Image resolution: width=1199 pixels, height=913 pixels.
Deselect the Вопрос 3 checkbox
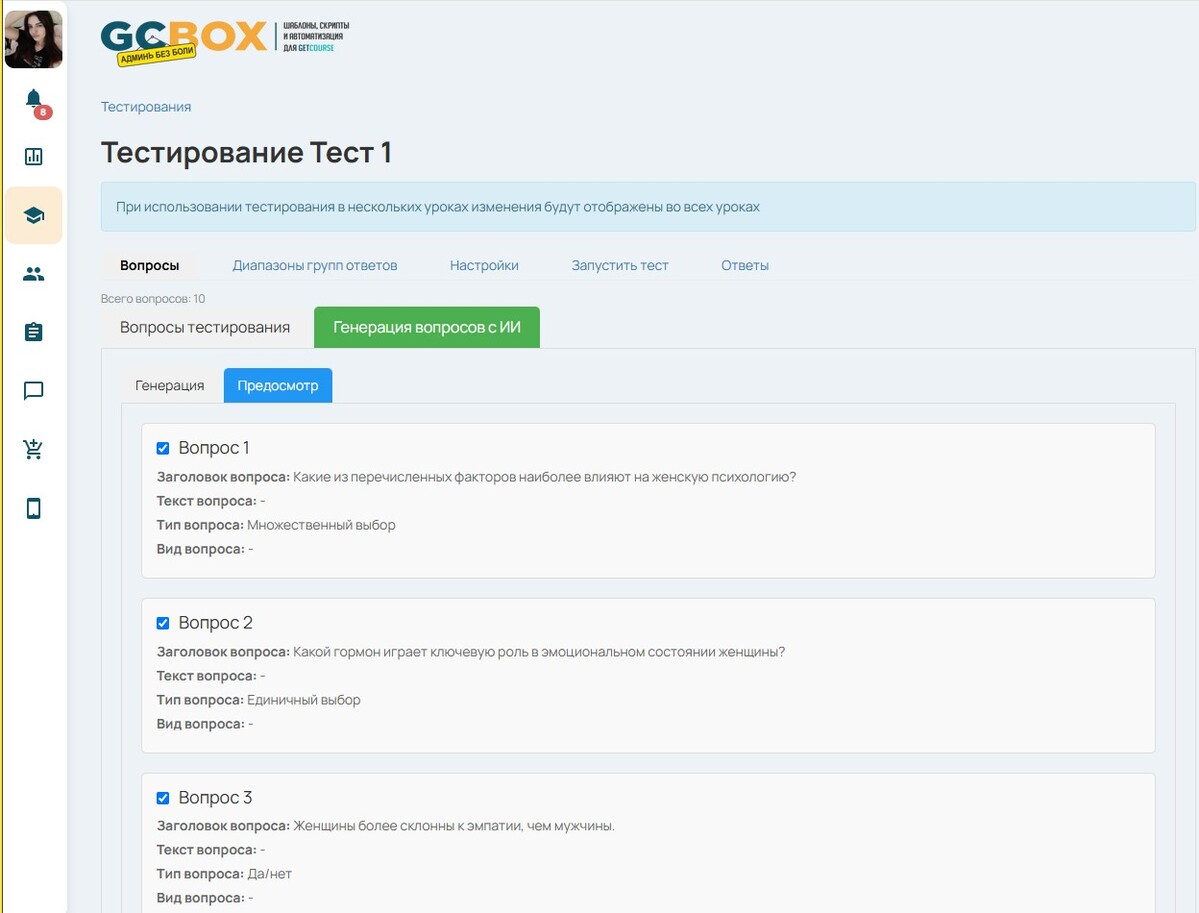coord(163,798)
